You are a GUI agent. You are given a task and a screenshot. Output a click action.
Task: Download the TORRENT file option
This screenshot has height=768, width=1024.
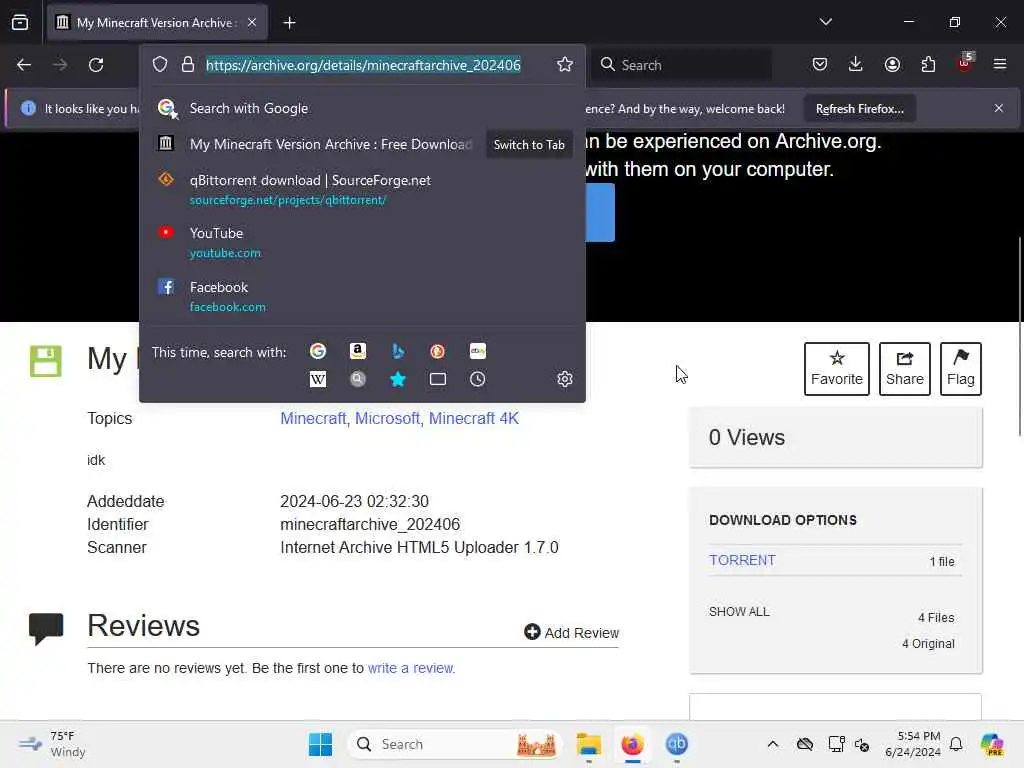(x=742, y=560)
